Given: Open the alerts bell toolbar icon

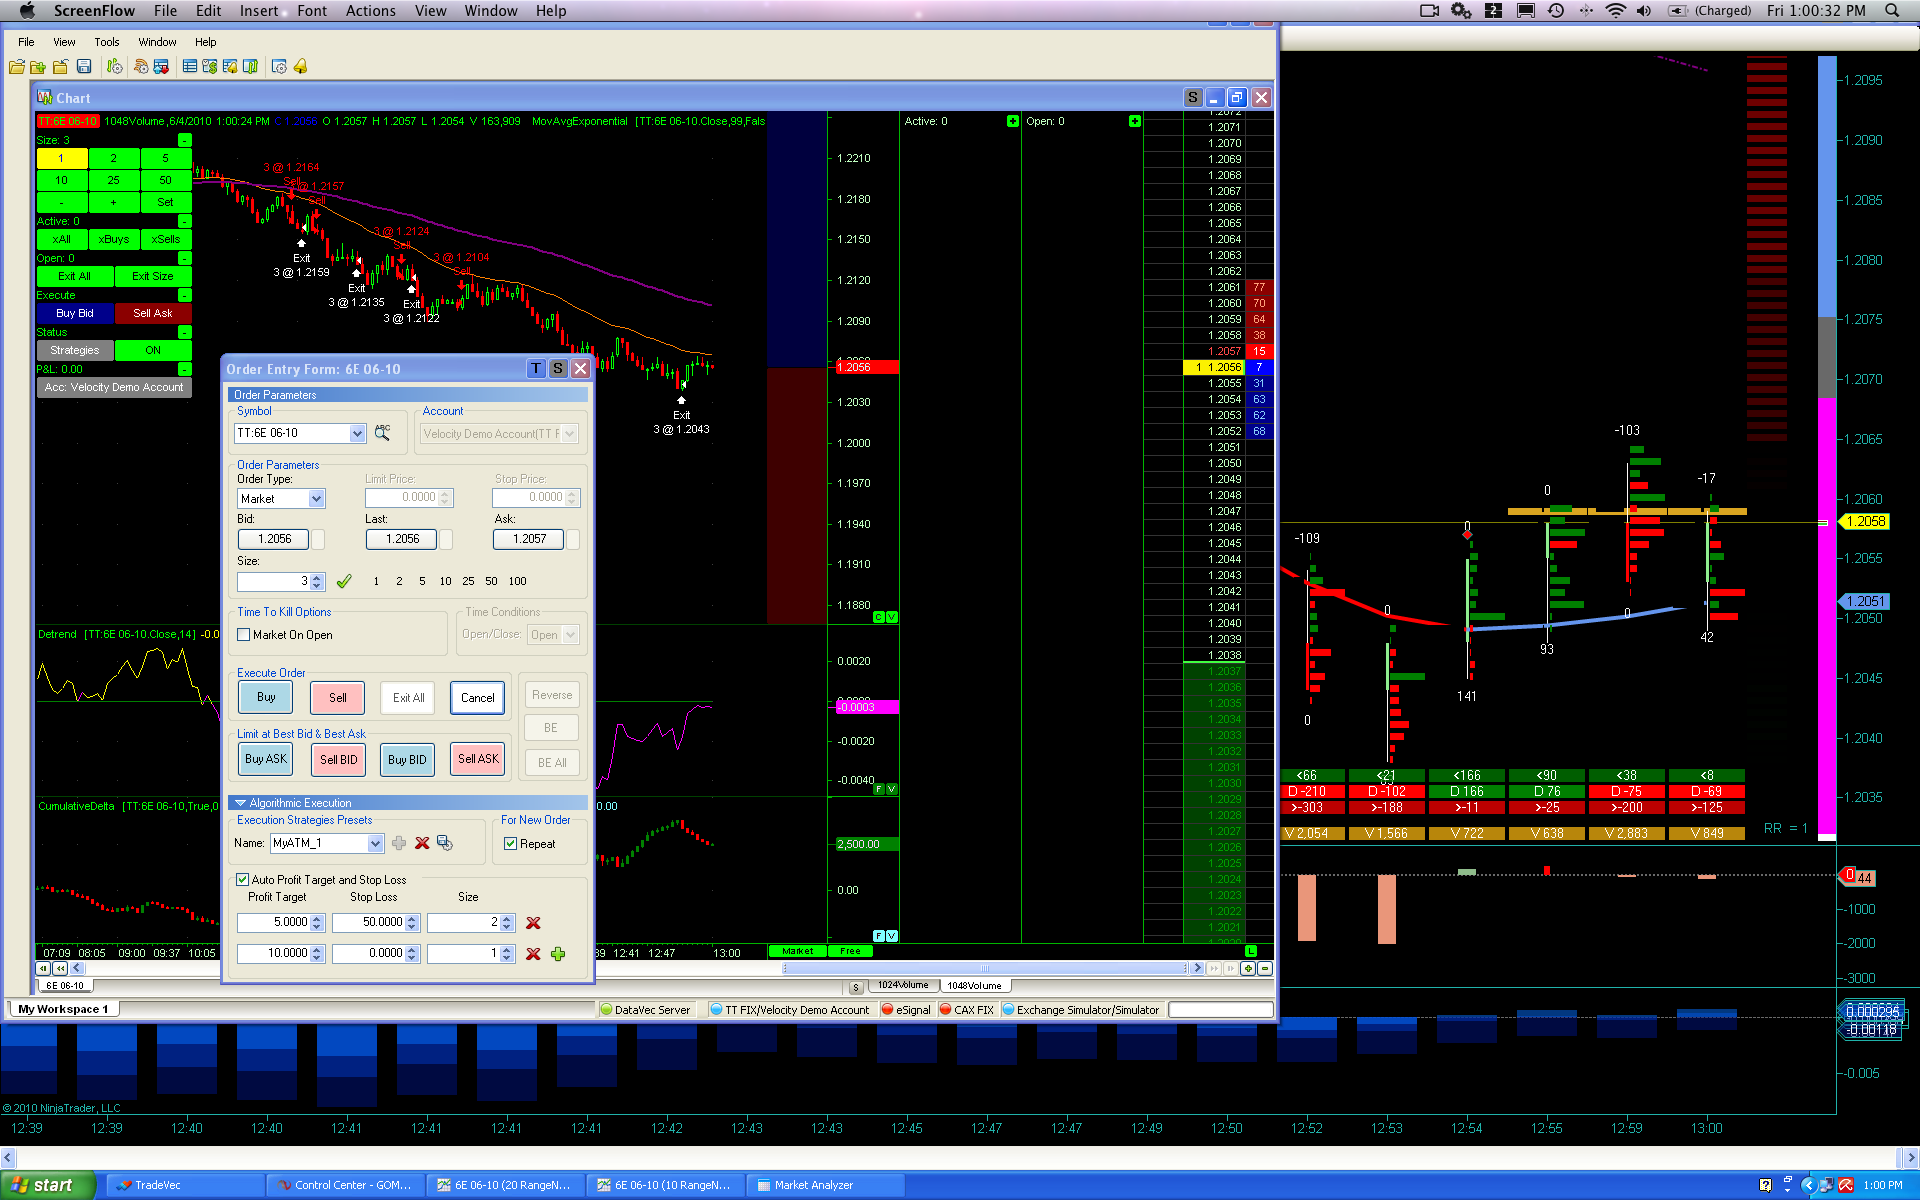Looking at the screenshot, I should (300, 67).
